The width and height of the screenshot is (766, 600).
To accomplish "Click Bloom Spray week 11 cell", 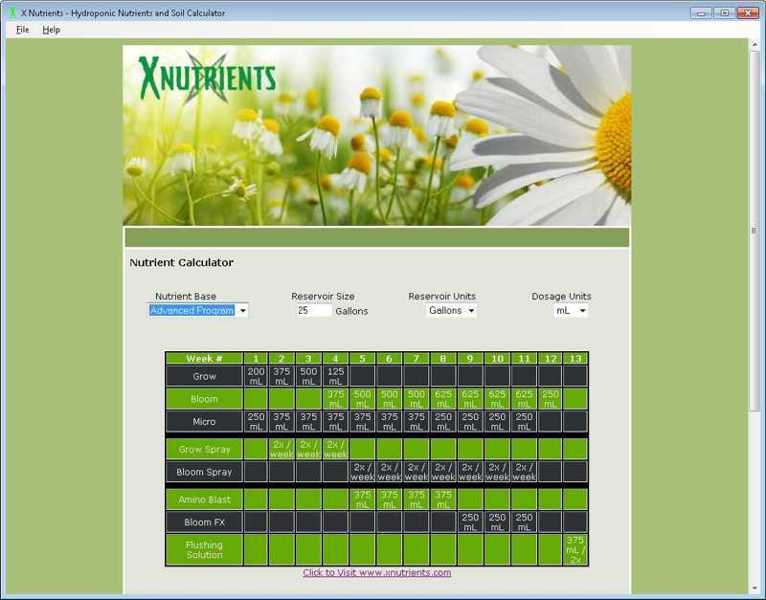I will coord(524,472).
